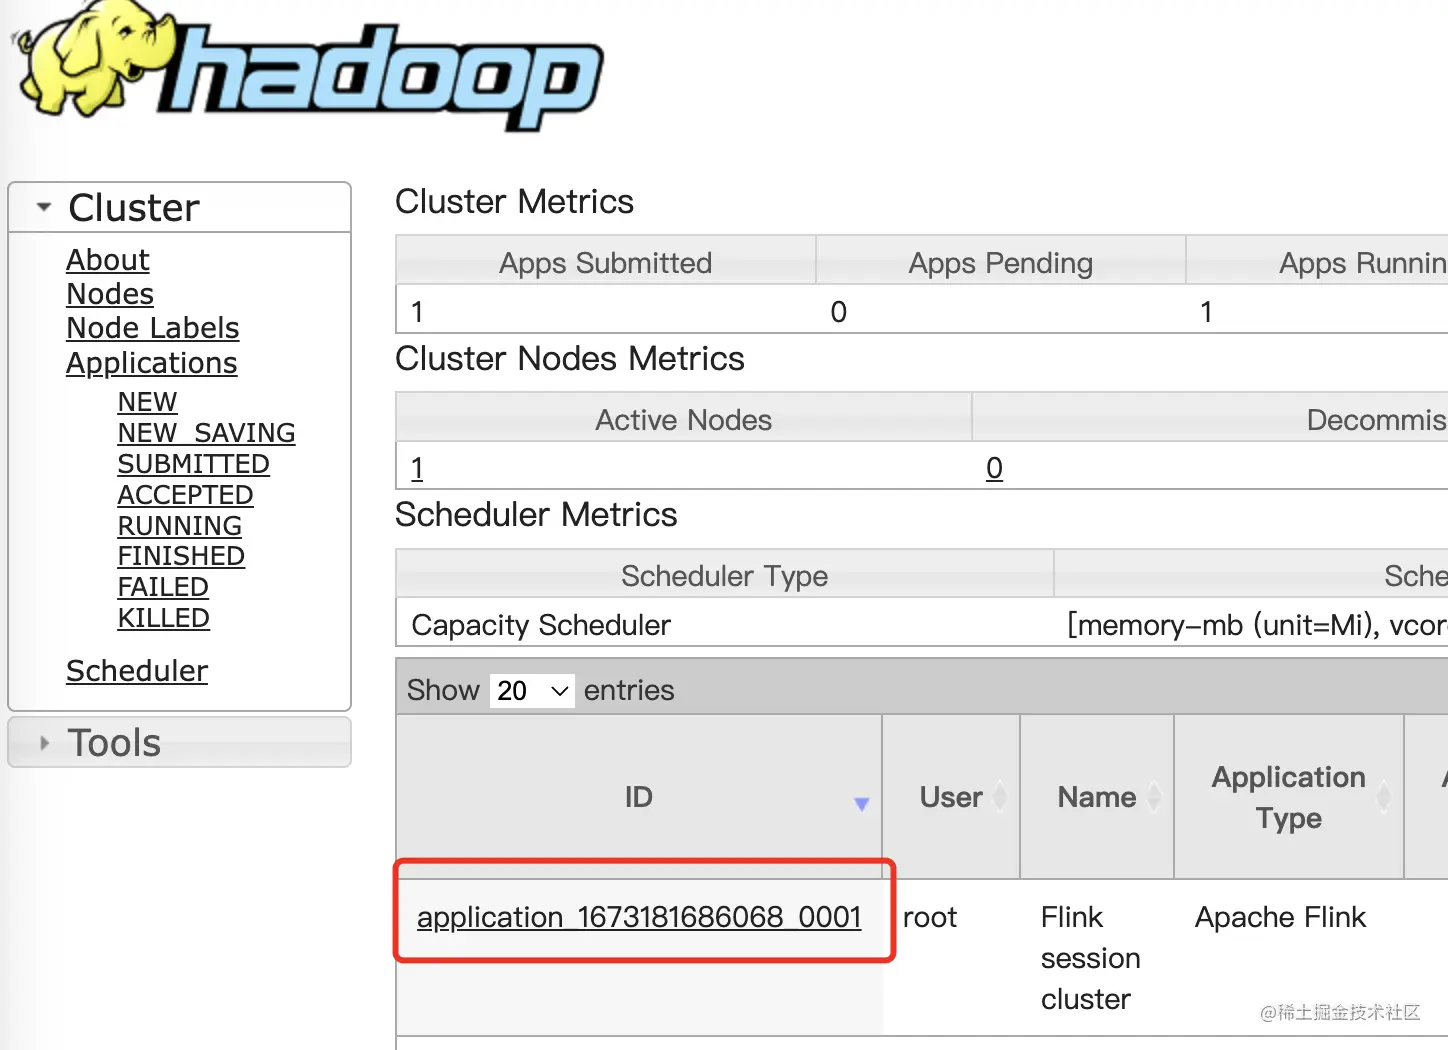
Task: Open the Applications link
Action: 152,363
